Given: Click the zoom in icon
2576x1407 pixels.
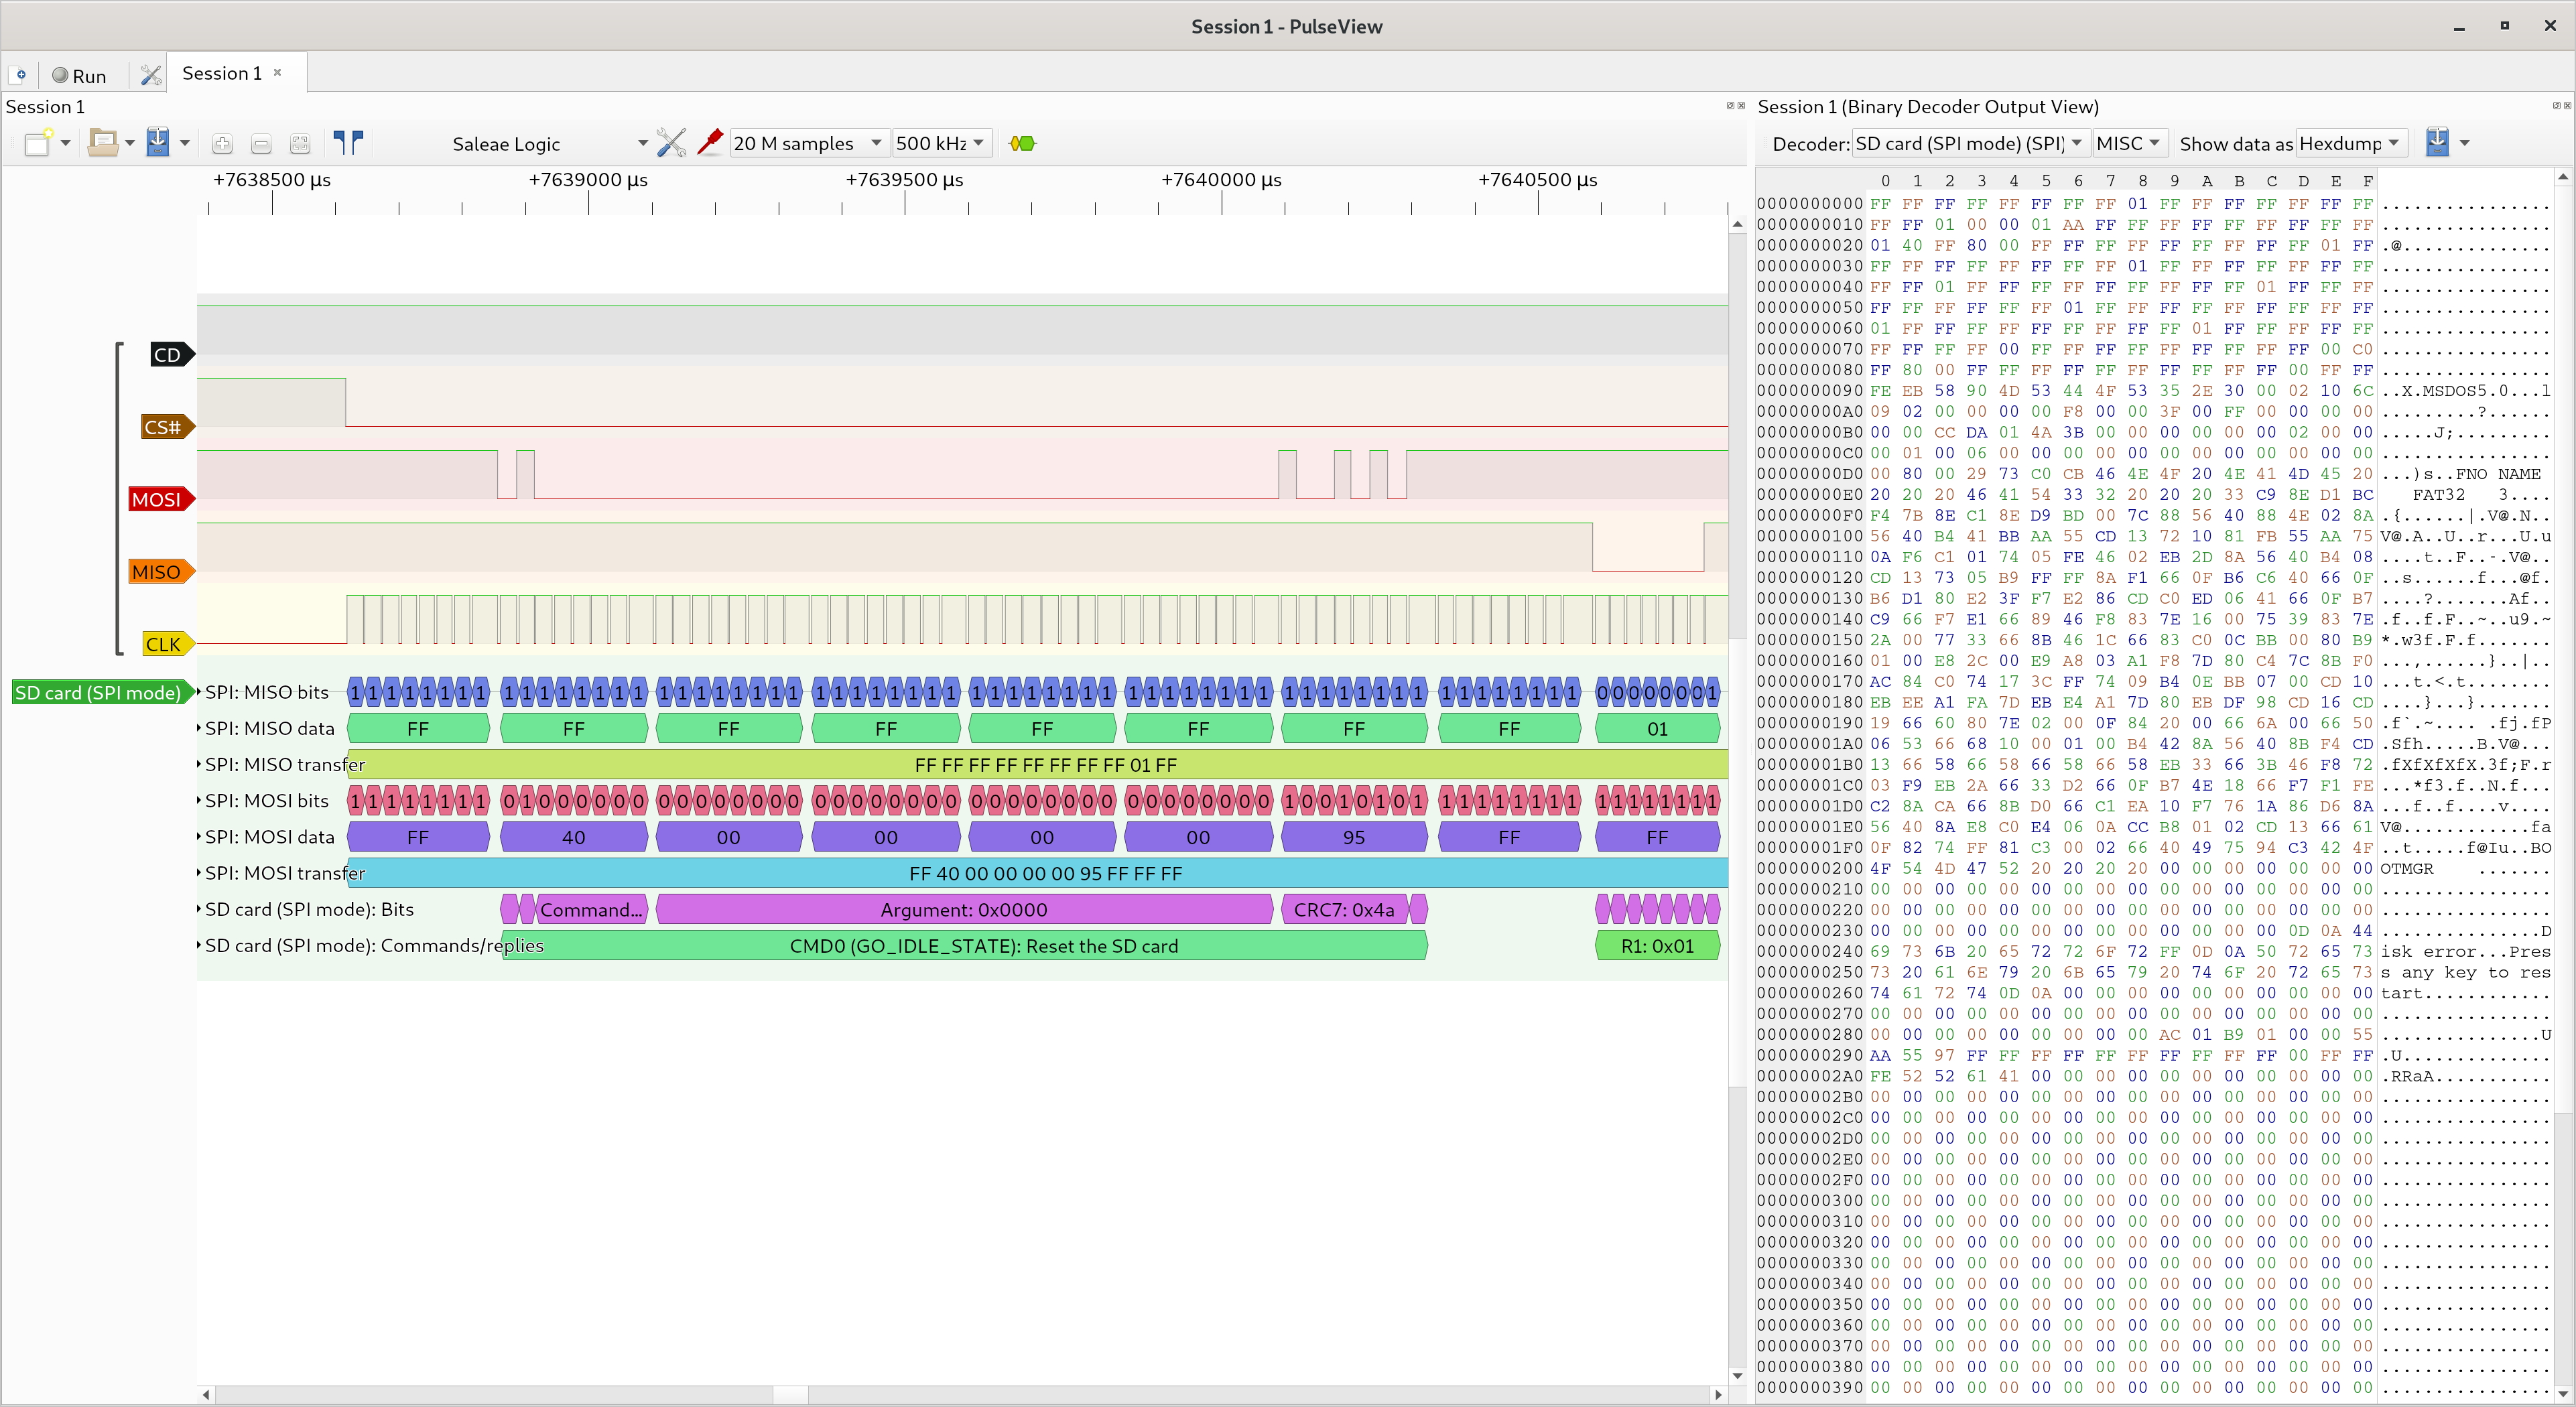Looking at the screenshot, I should (222, 144).
